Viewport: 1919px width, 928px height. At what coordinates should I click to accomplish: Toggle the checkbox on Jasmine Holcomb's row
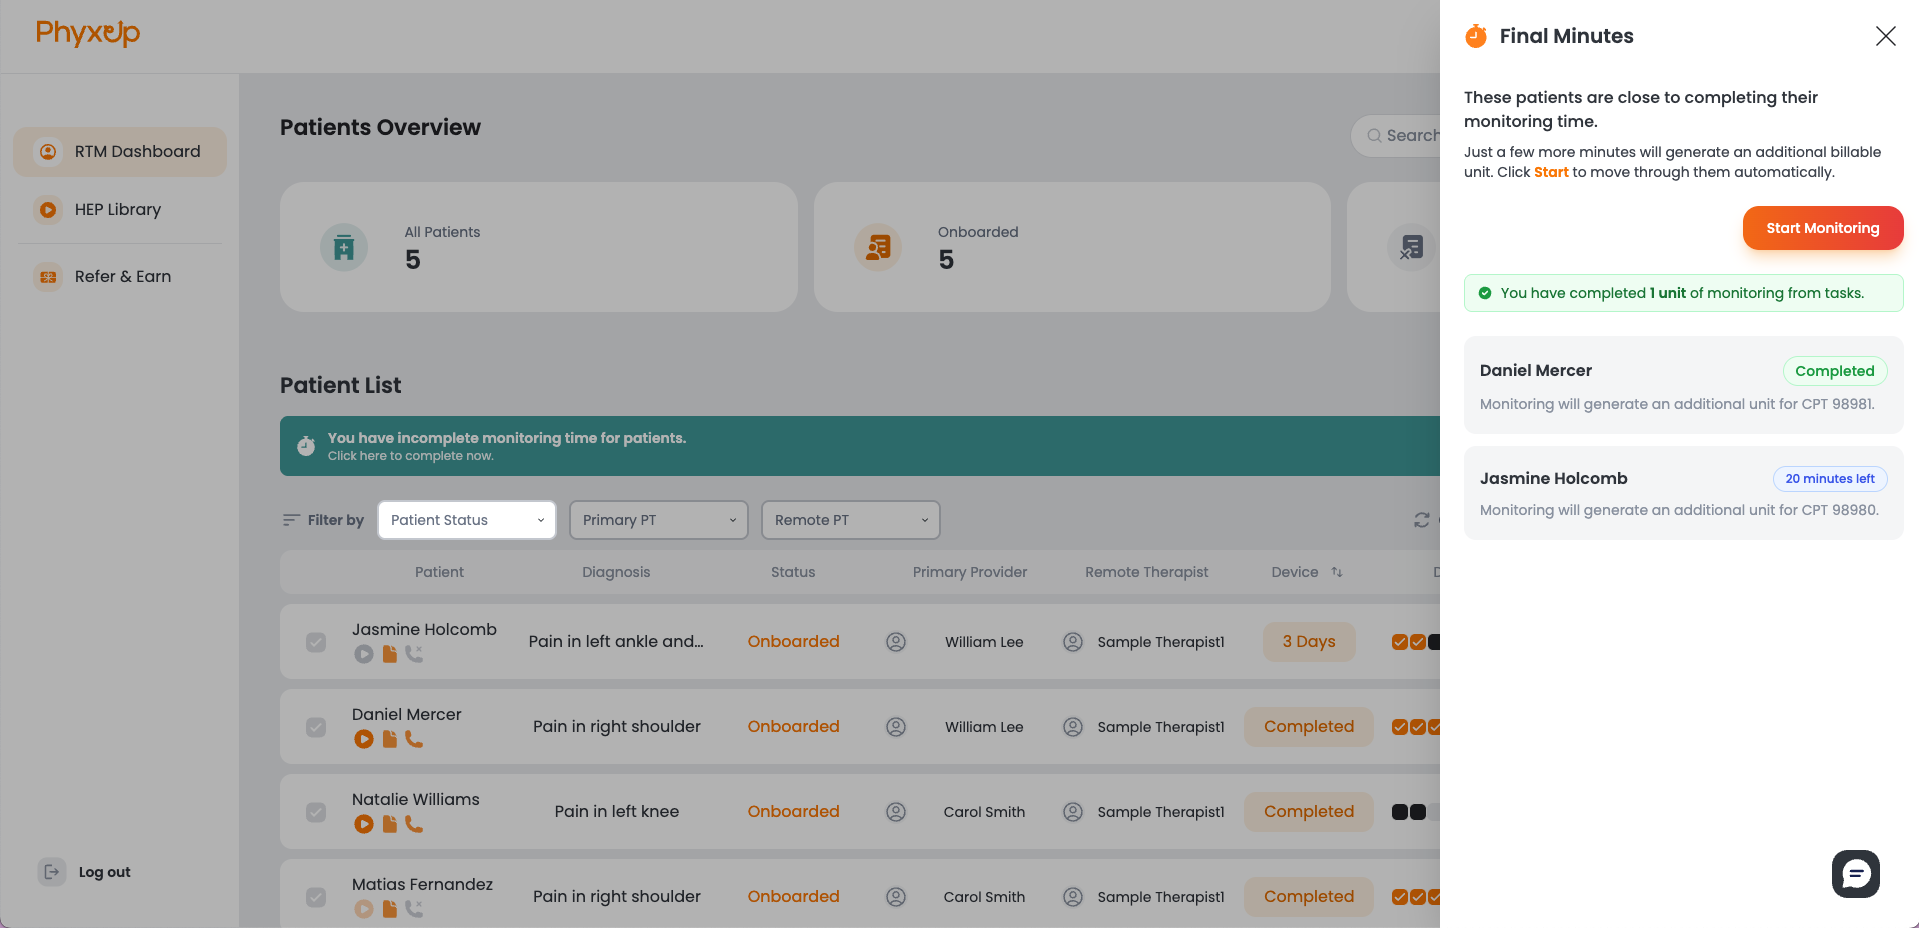coord(316,642)
